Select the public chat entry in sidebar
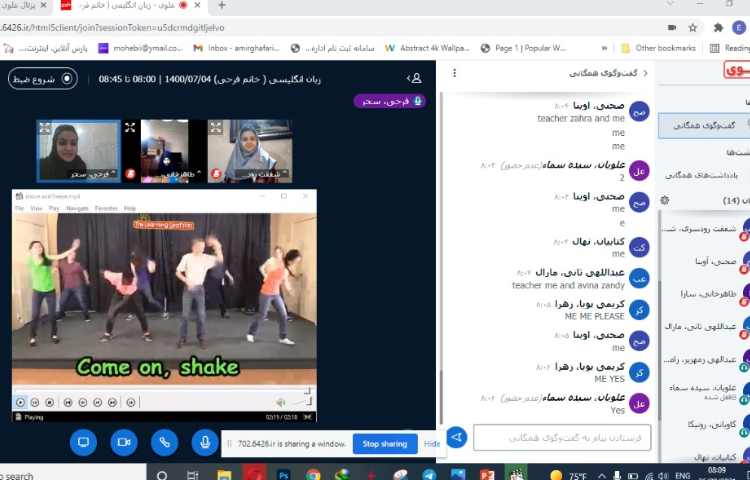Viewport: 750px width, 480px height. coord(704,126)
